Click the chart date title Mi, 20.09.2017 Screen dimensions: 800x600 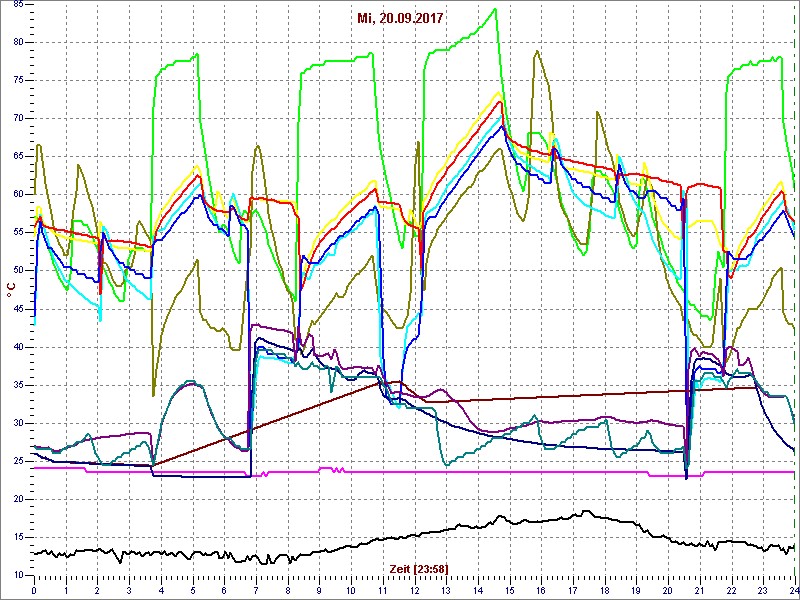[400, 19]
